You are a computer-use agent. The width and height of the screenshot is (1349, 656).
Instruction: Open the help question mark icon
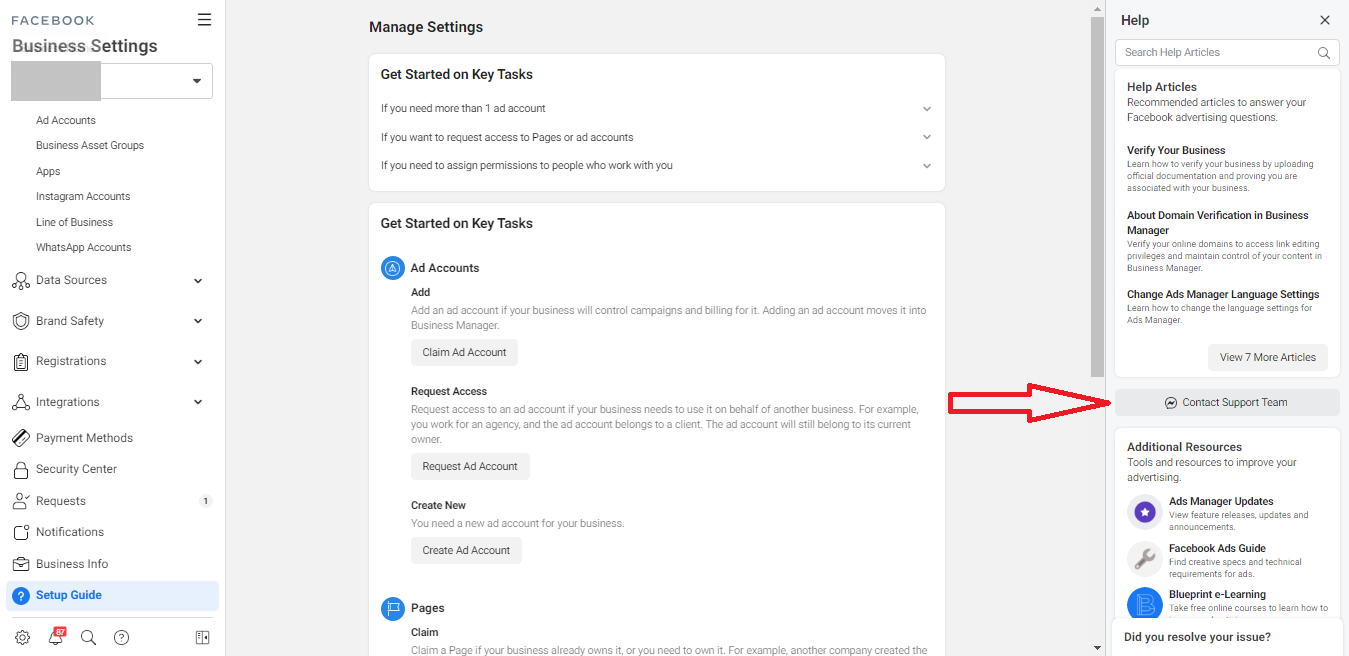pos(121,638)
